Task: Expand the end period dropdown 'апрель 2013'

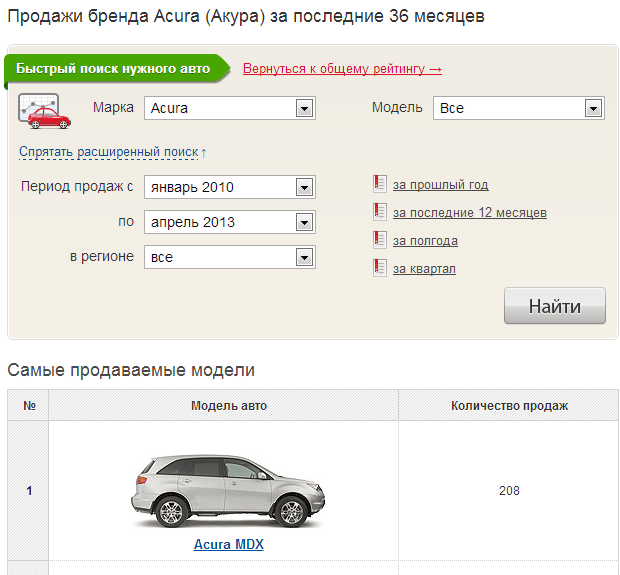Action: [230, 222]
